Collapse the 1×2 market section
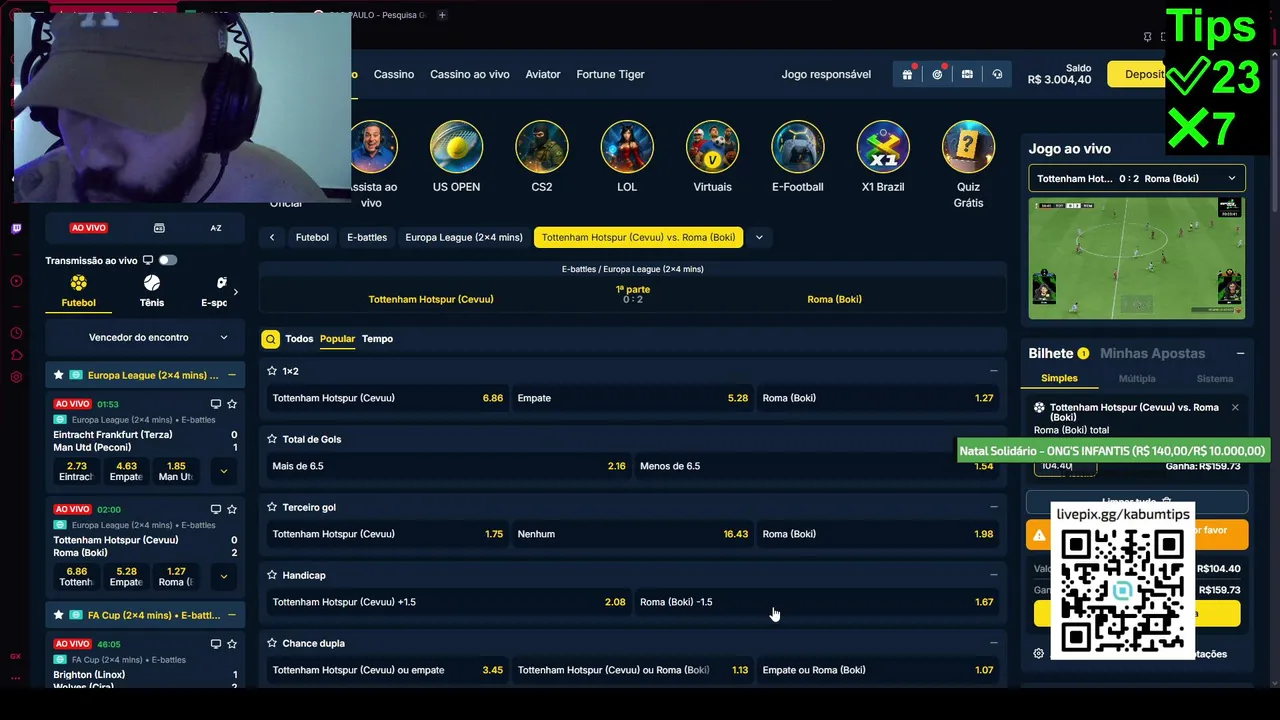 coord(993,371)
